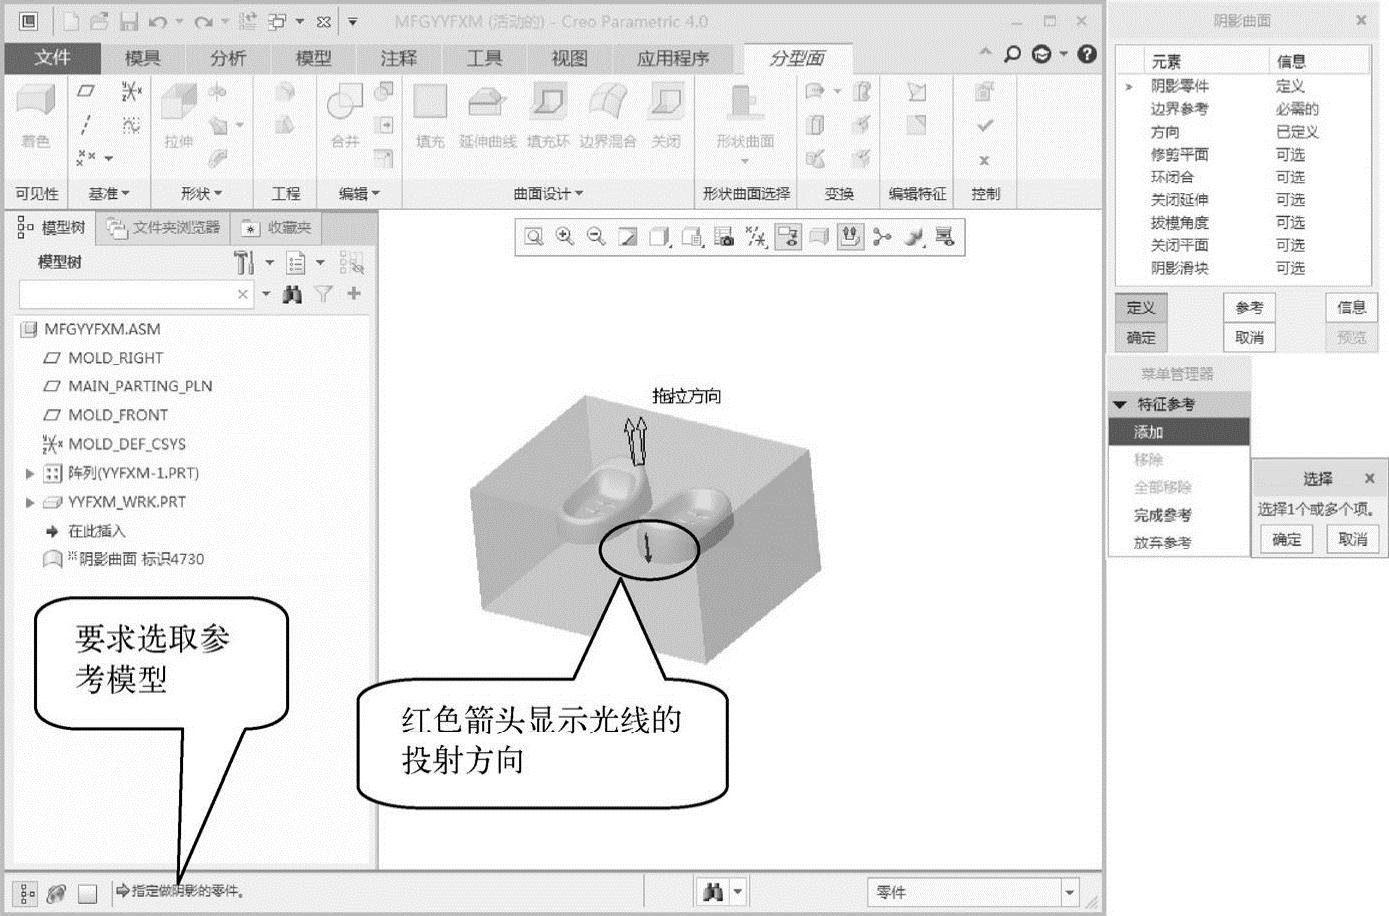Viewport: 1389px width, 916px height.
Task: Click the 拉伸 extrude icon
Action: [179, 103]
